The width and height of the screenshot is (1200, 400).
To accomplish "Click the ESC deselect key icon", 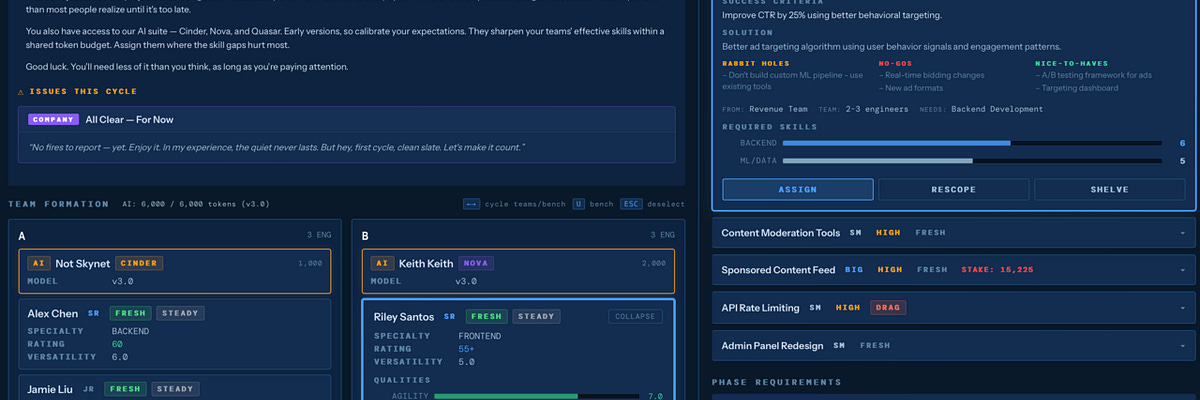I will click(631, 204).
